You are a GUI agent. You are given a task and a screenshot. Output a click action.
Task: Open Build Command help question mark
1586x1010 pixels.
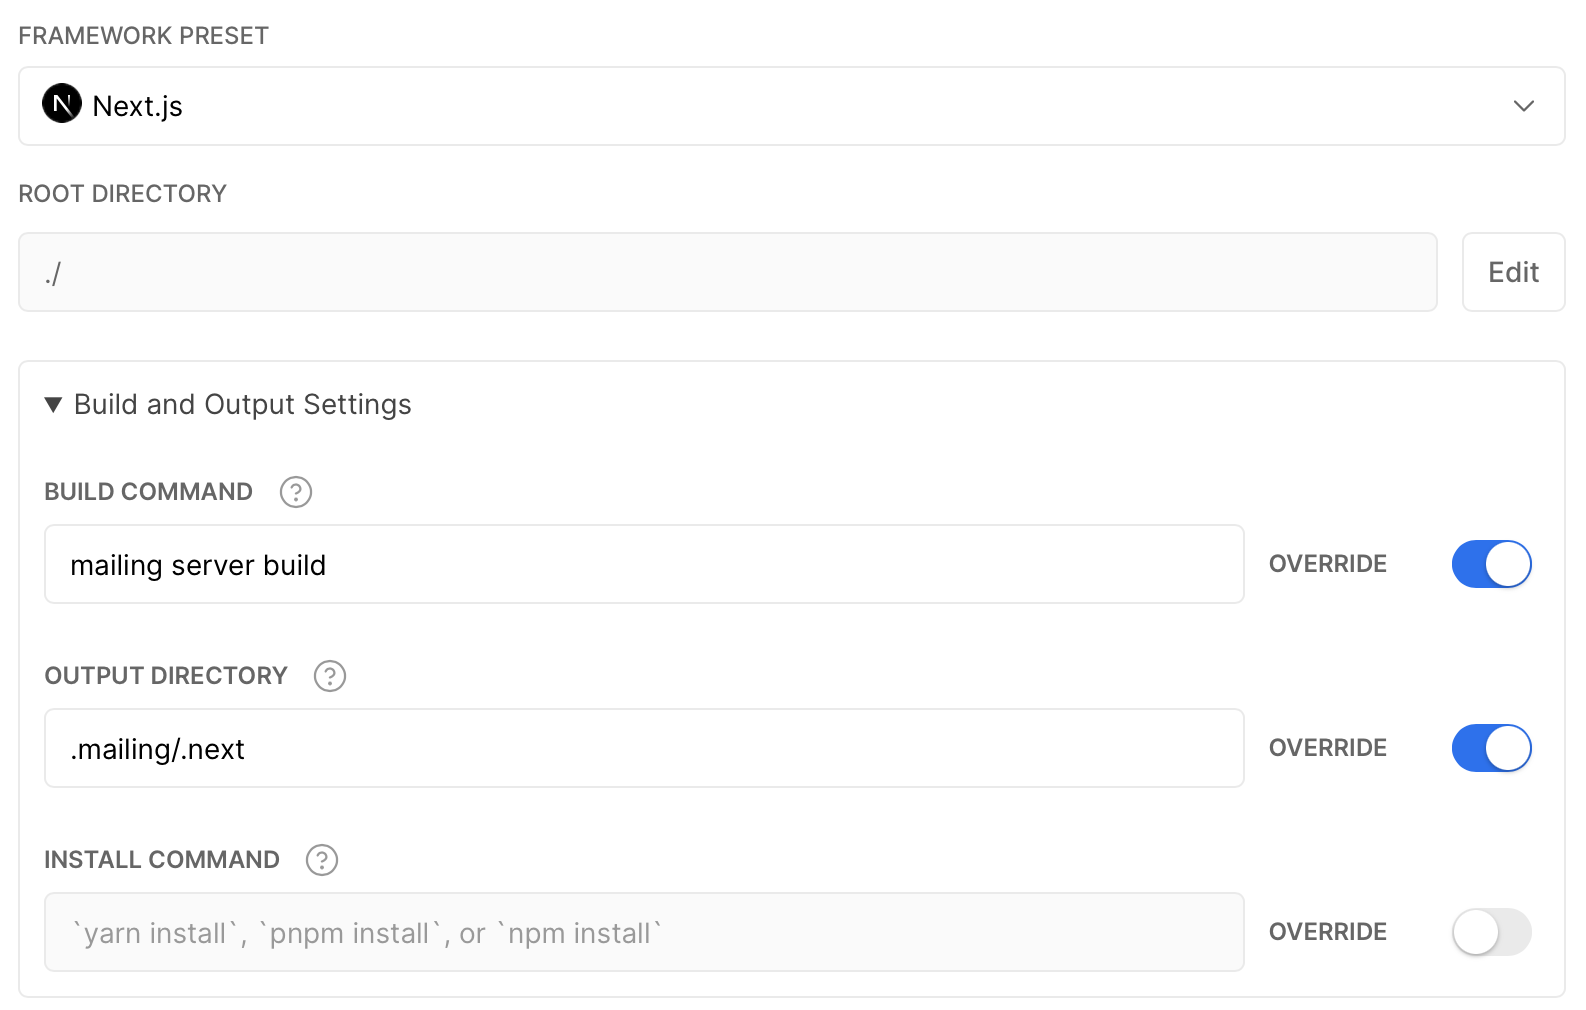coord(296,492)
